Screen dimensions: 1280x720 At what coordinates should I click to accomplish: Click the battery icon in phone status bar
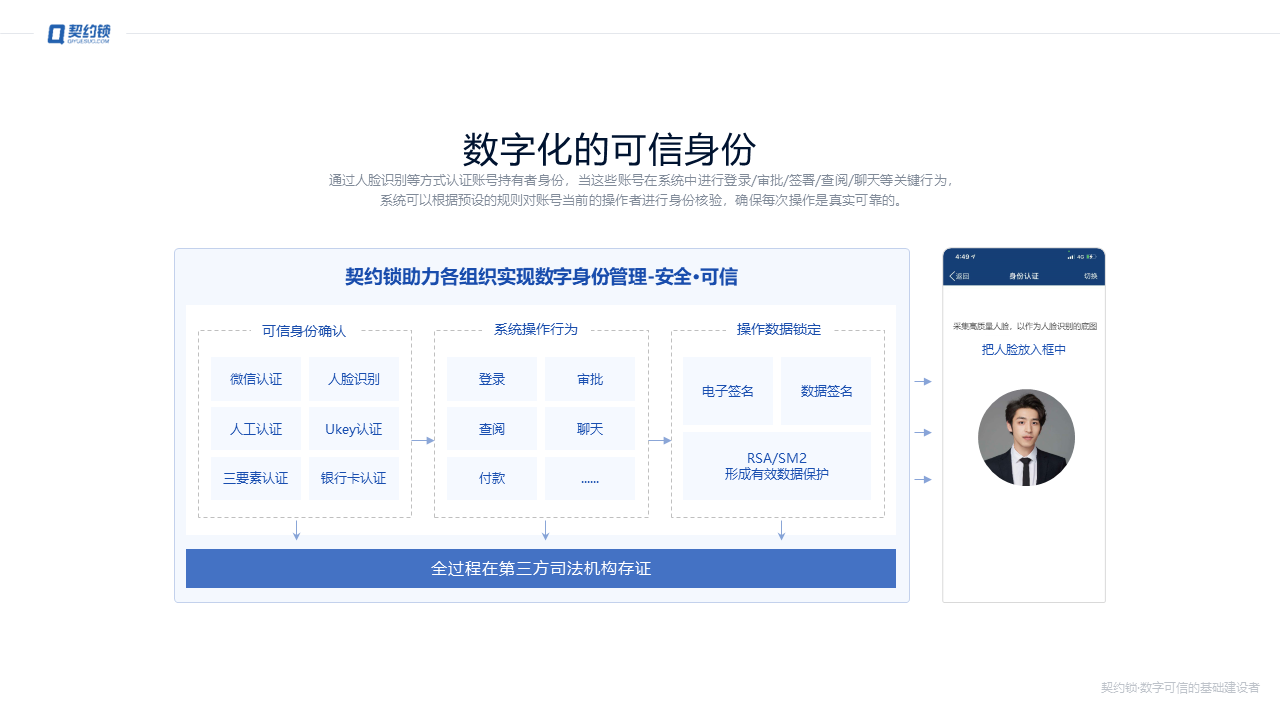(x=1091, y=257)
